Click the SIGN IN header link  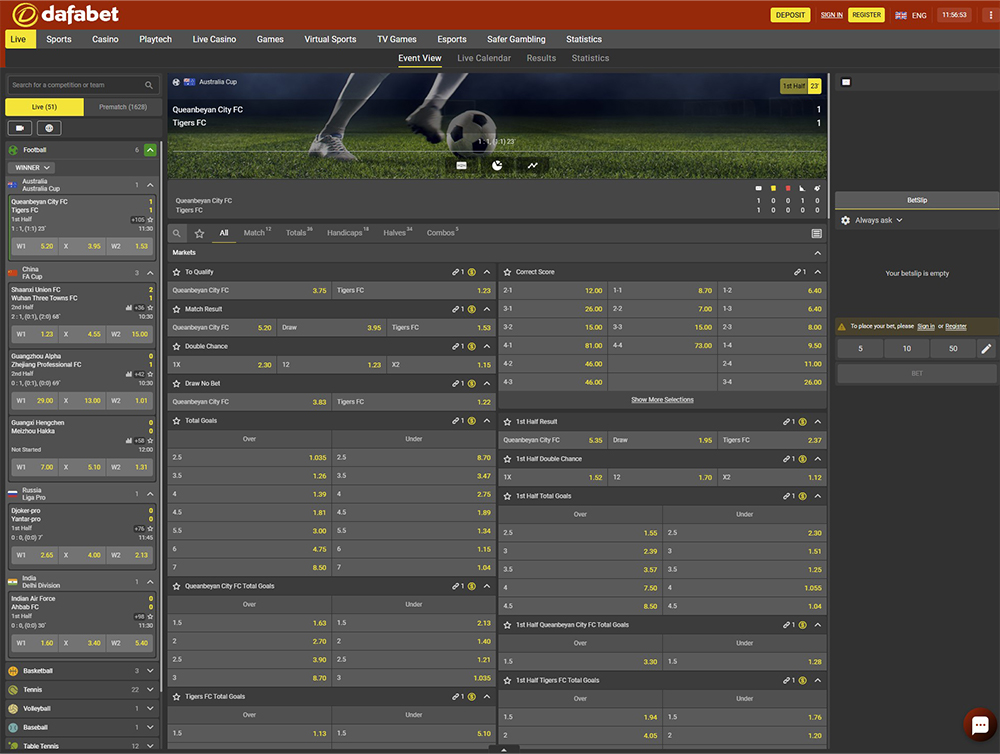coord(832,15)
